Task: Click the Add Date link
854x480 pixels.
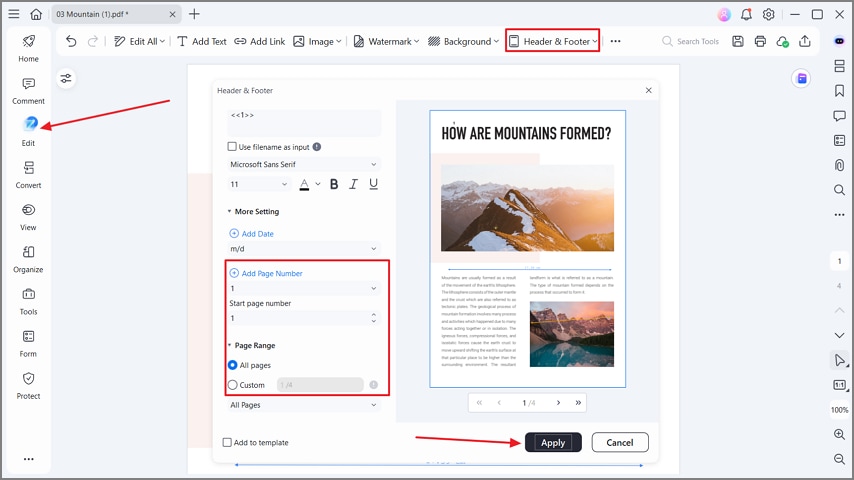Action: coord(252,234)
